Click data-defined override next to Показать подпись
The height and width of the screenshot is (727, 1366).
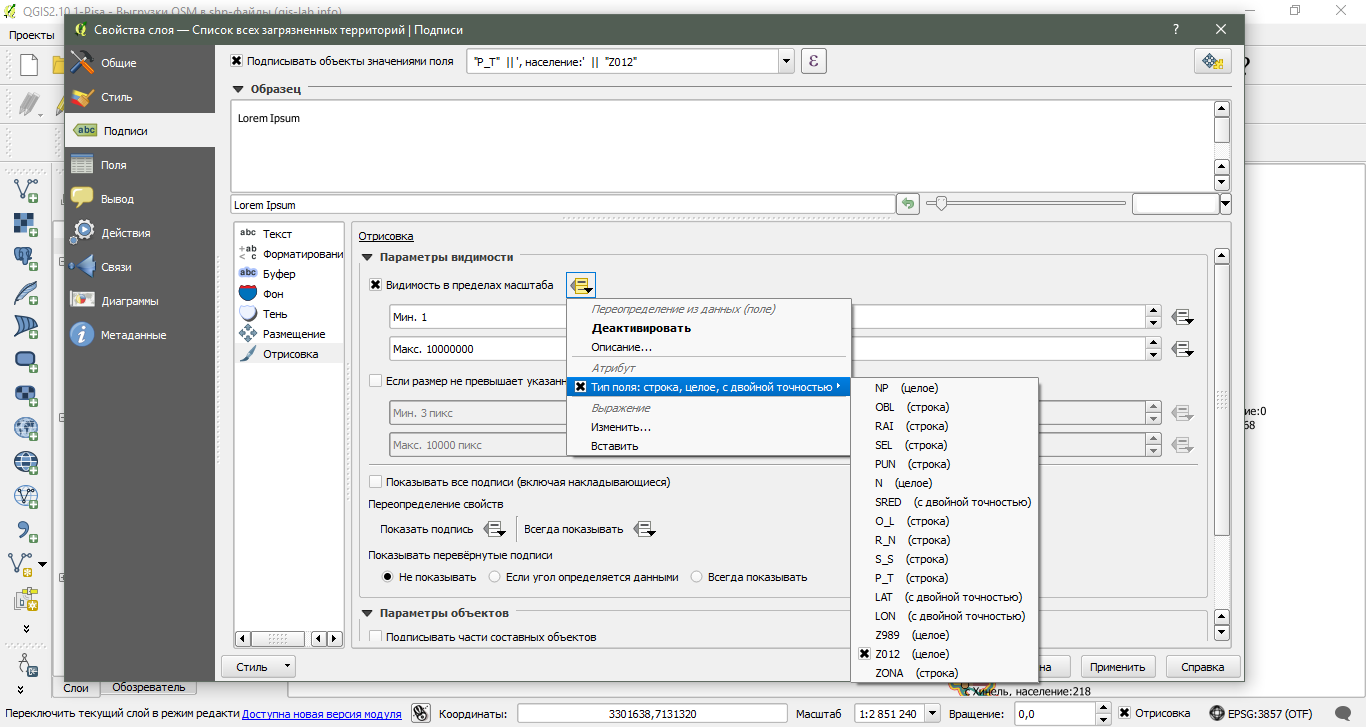coord(495,529)
